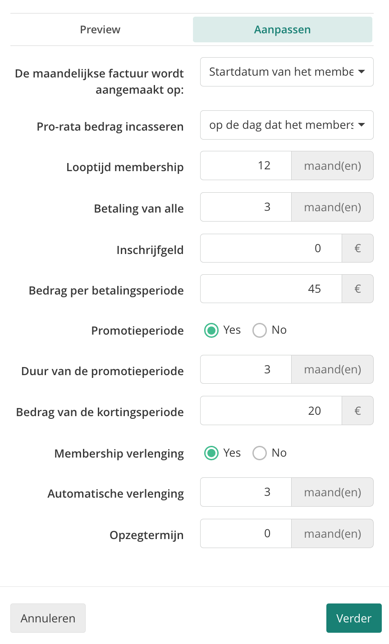Click the caret arrow on Startdatum dropdown
Viewport: 389px width, 644px height.
point(361,72)
